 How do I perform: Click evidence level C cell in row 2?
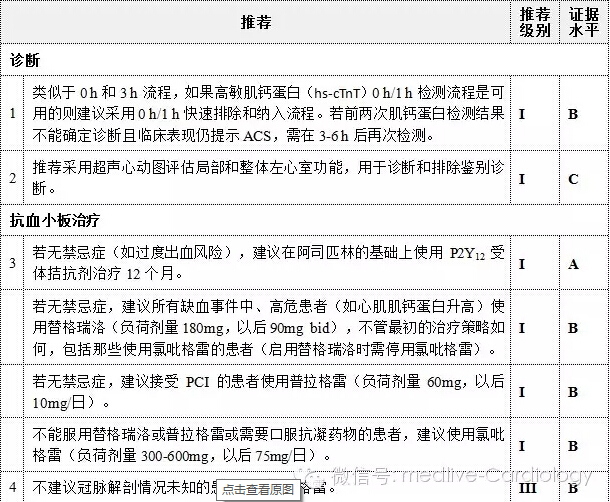coord(573,178)
